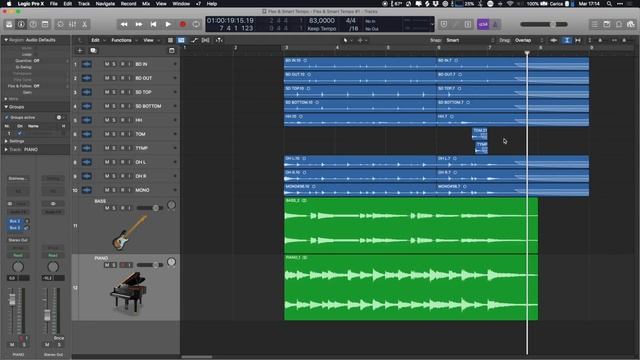Toggle group 1 On checkbox
Viewport: 640px width, 360px height.
(19, 133)
